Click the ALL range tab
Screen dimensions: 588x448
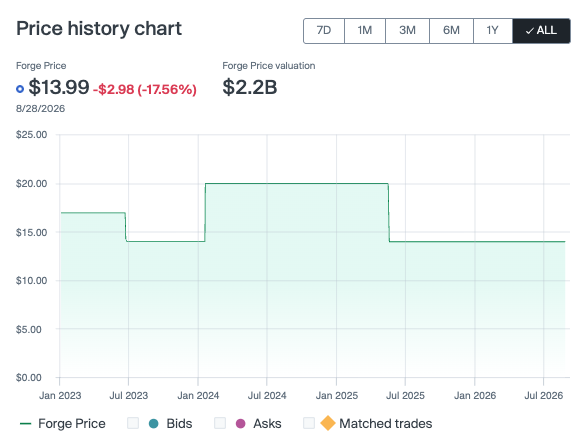pos(542,30)
